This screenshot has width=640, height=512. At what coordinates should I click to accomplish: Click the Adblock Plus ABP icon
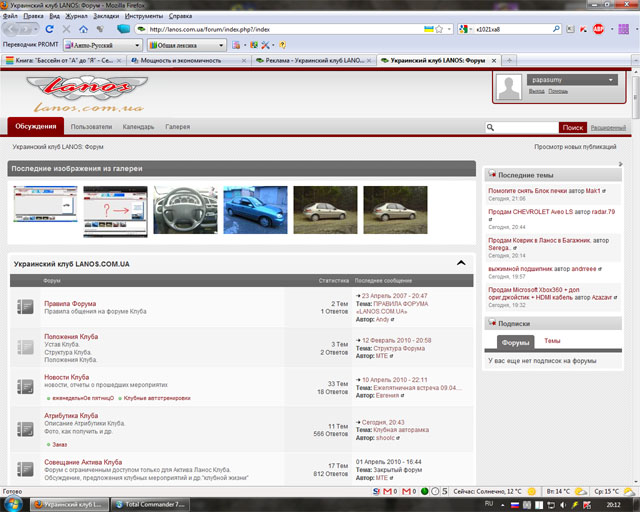598,29
